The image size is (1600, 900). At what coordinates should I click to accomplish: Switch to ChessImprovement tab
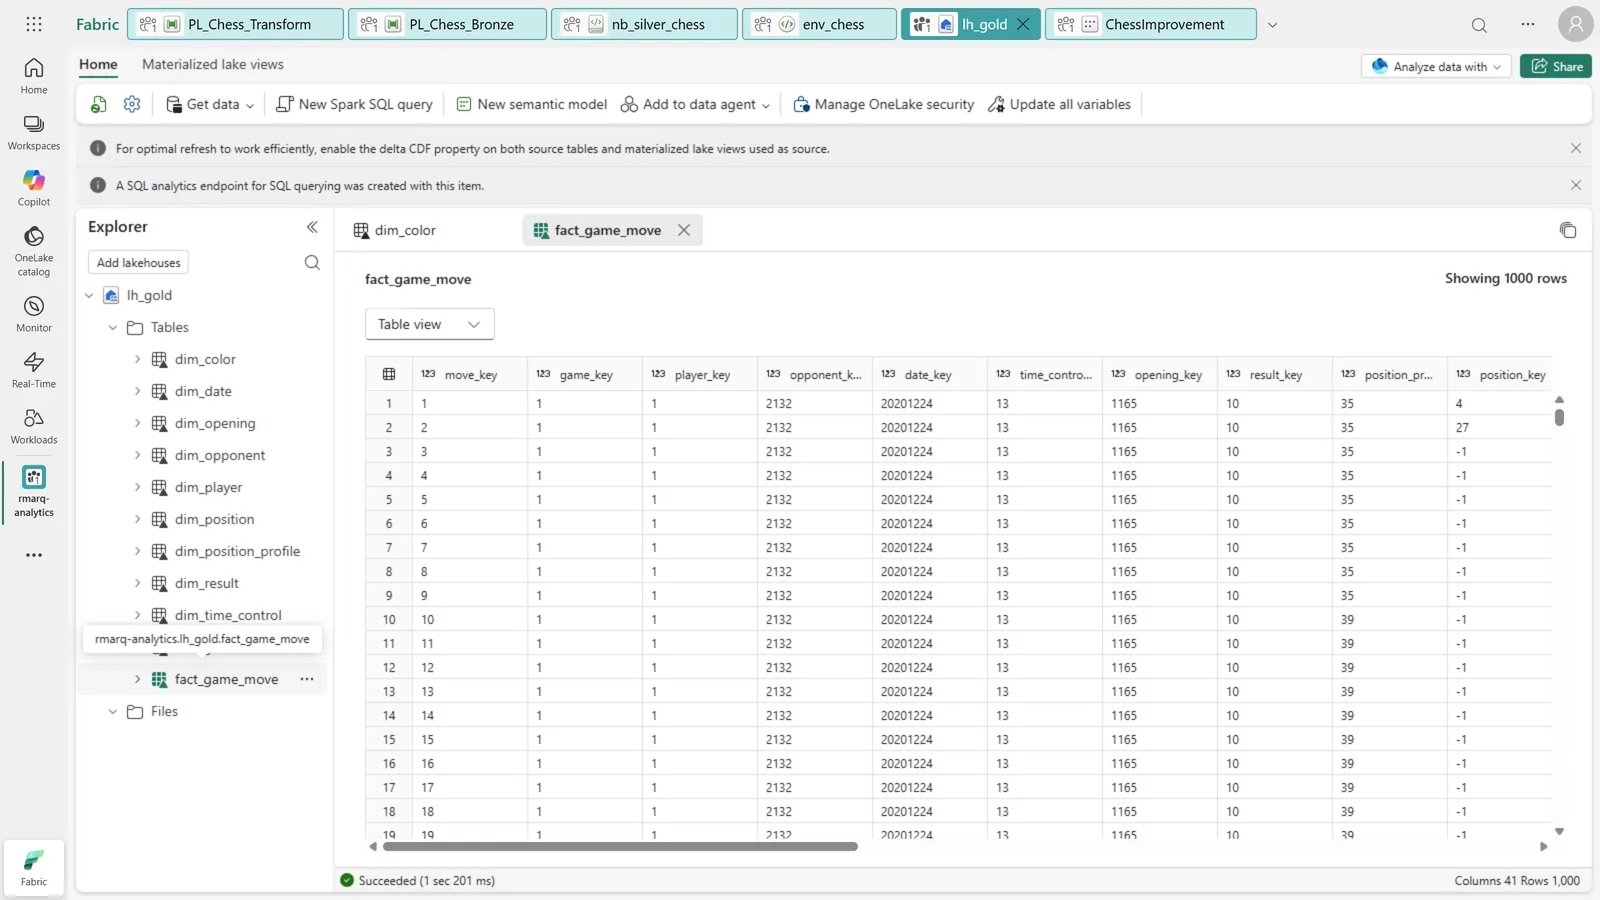(x=1151, y=24)
